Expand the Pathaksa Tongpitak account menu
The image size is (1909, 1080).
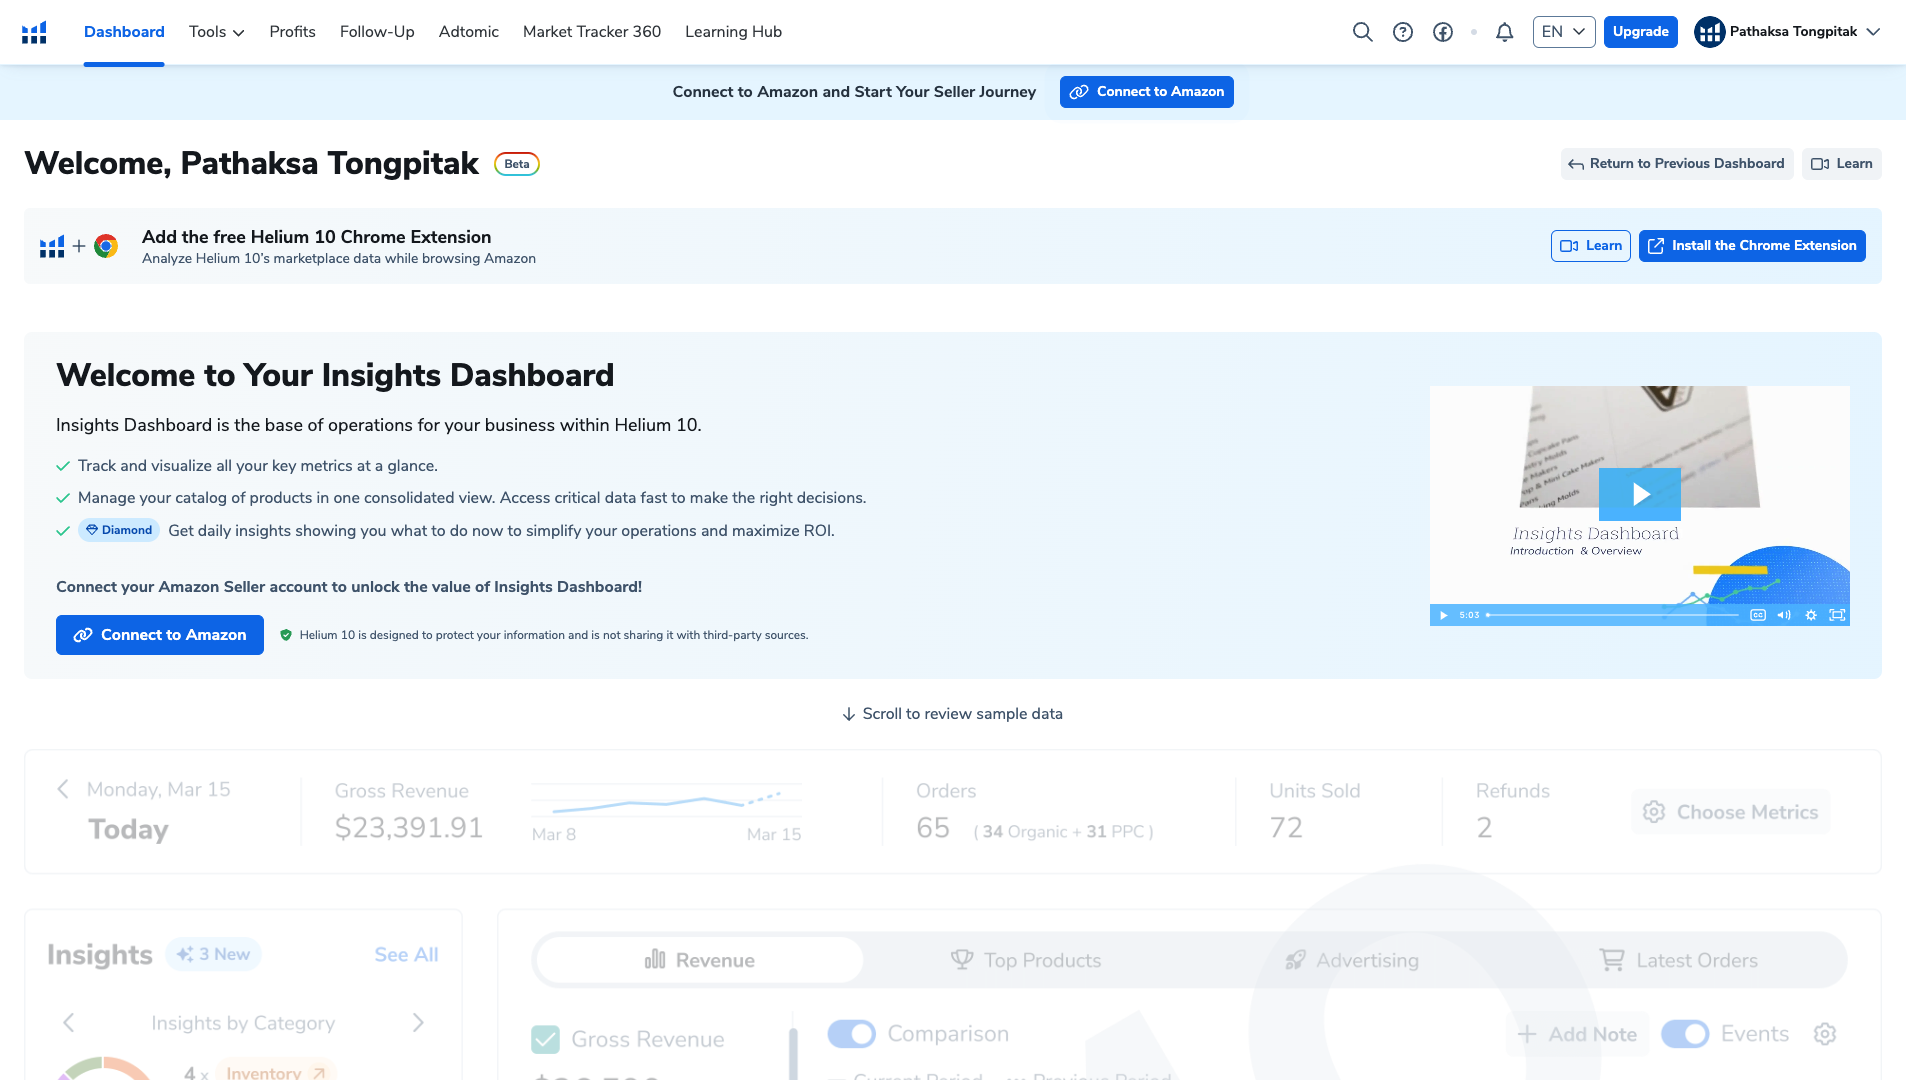[1789, 31]
